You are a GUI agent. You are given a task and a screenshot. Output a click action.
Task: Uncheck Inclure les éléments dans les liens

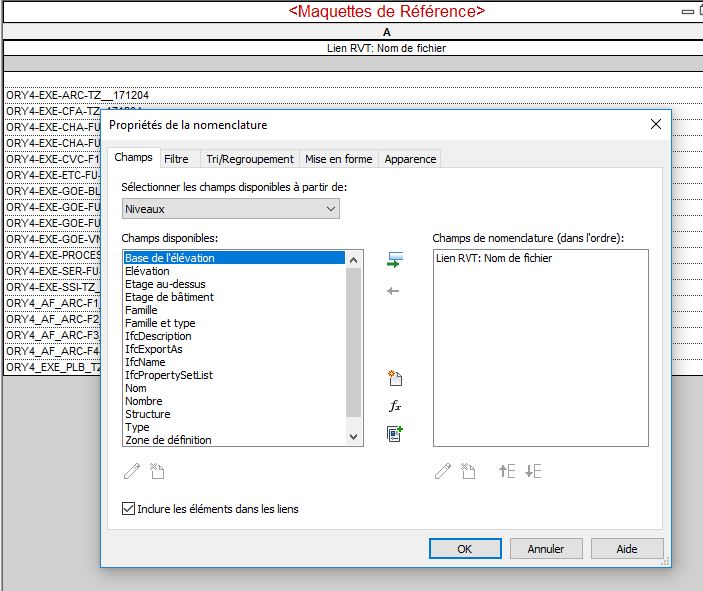[128, 509]
